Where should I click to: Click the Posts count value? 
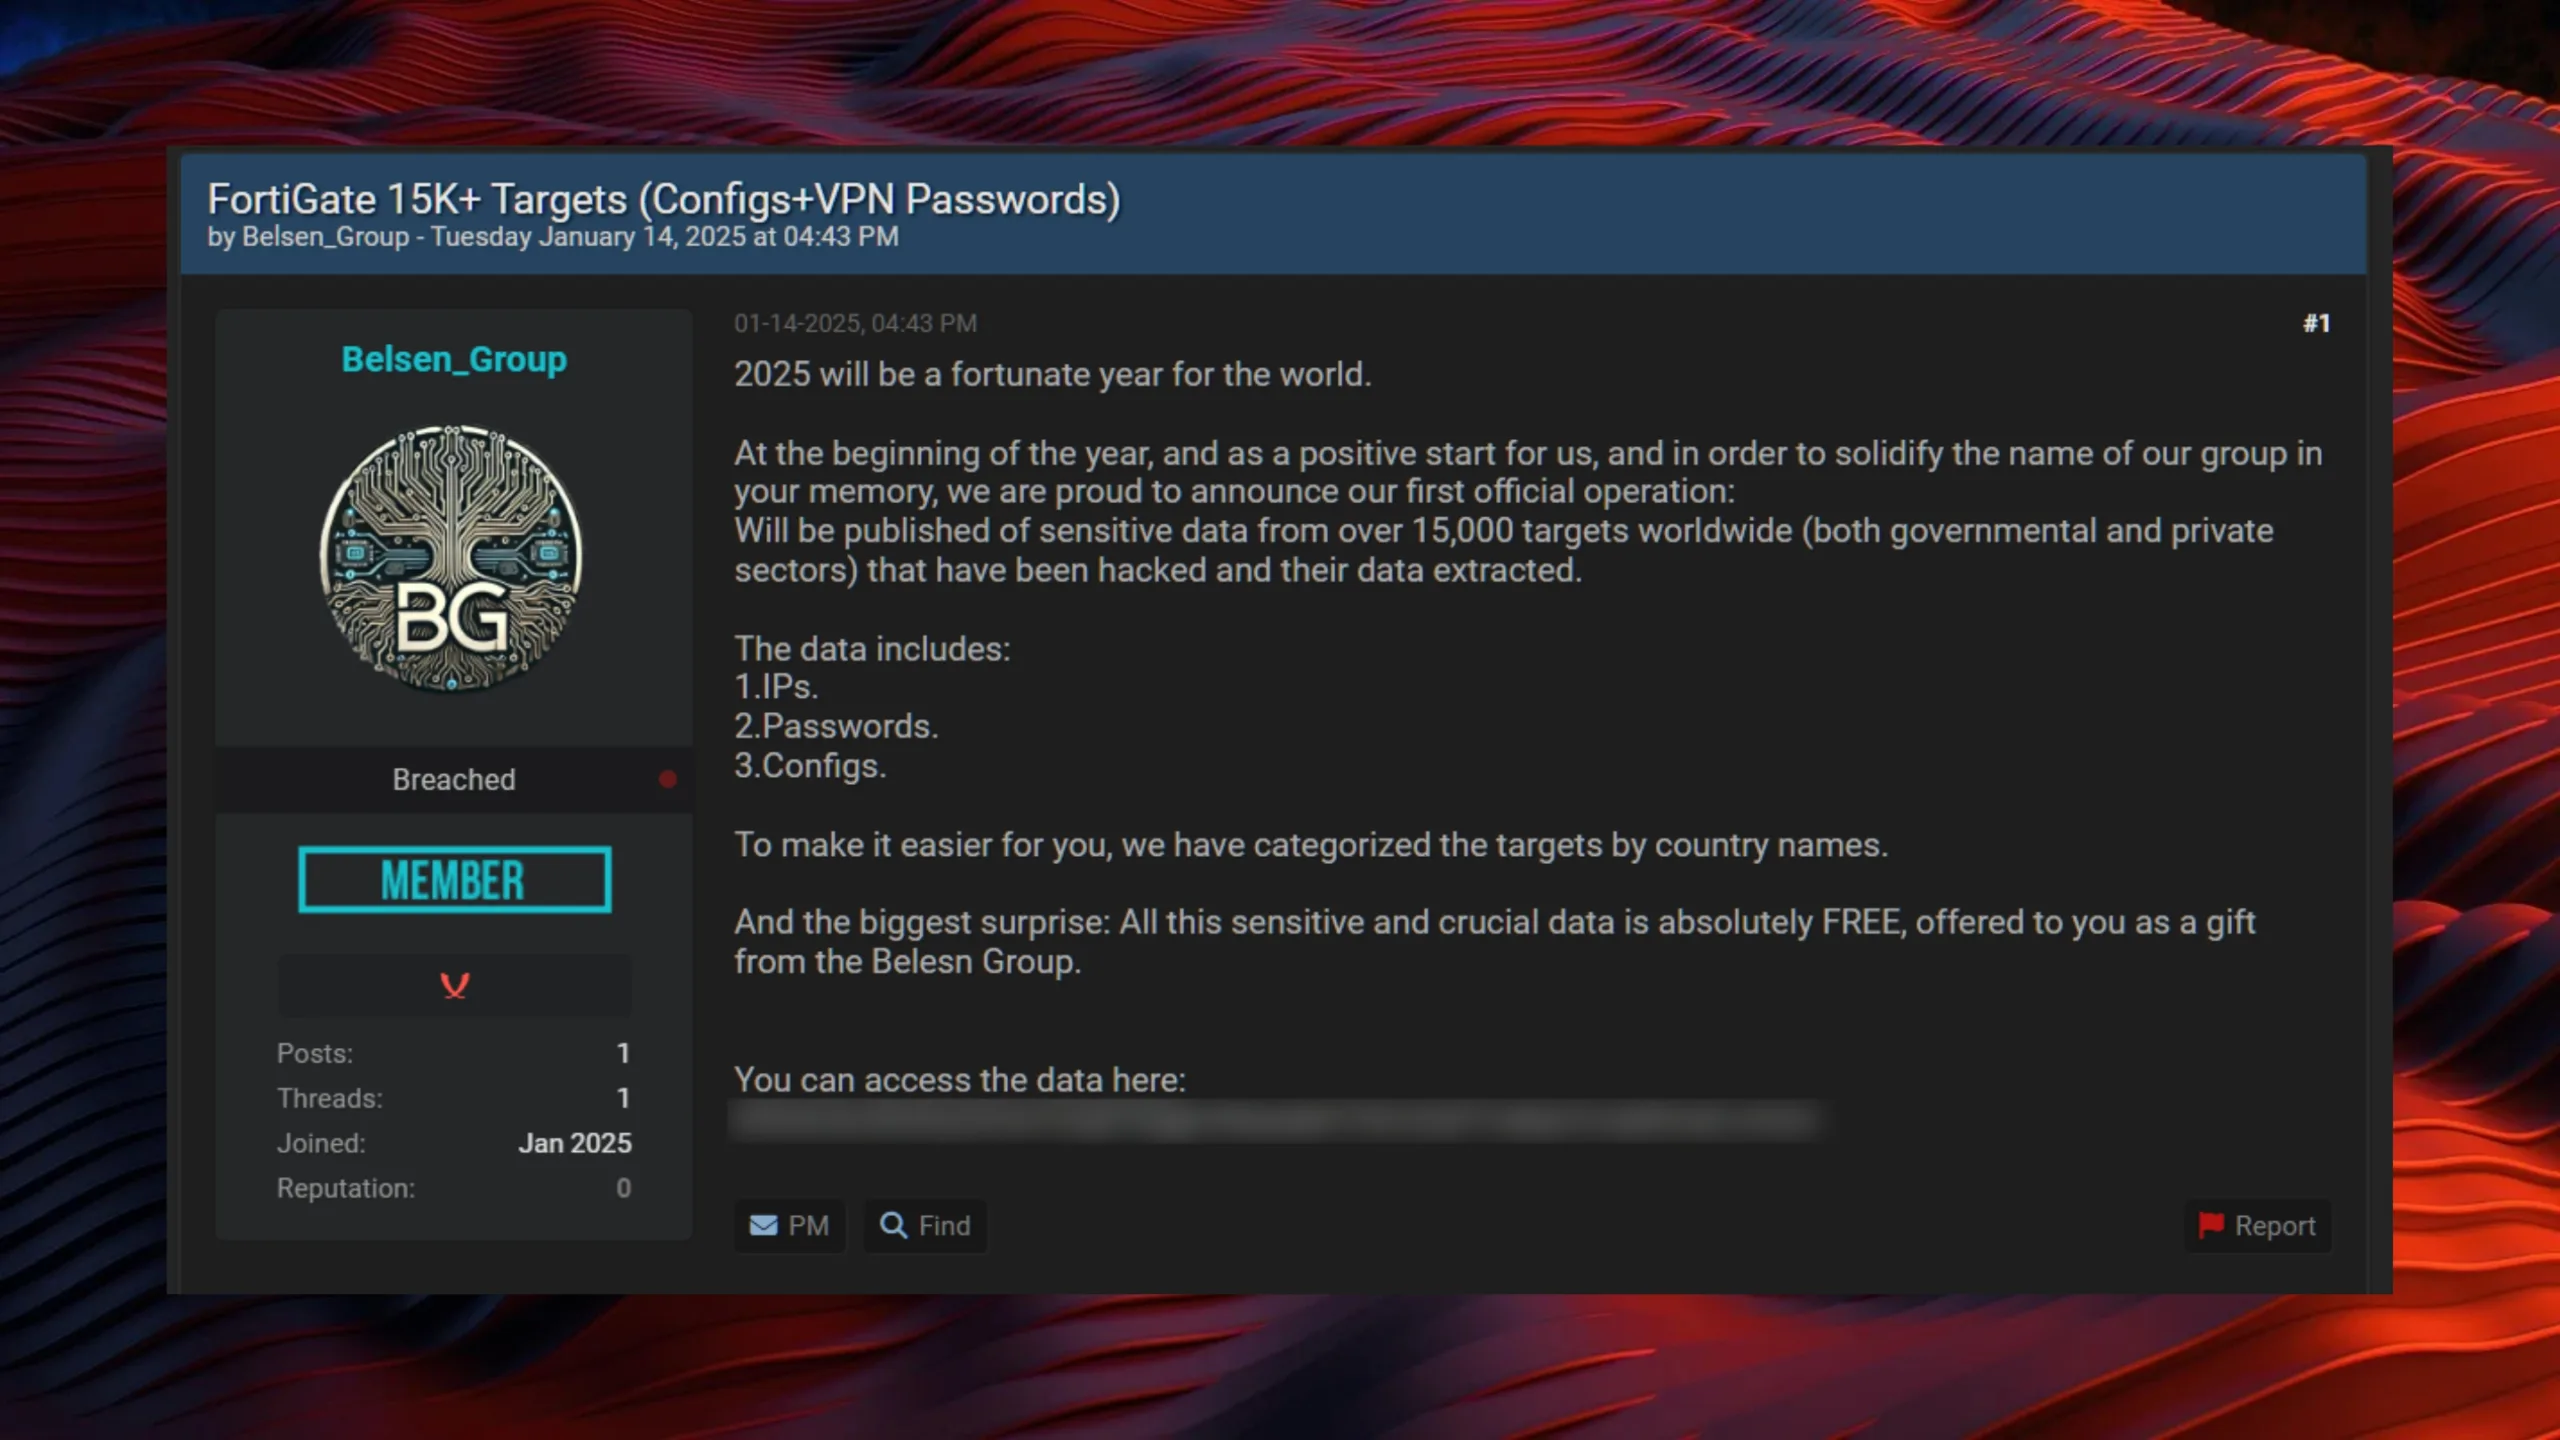pyautogui.click(x=623, y=1053)
